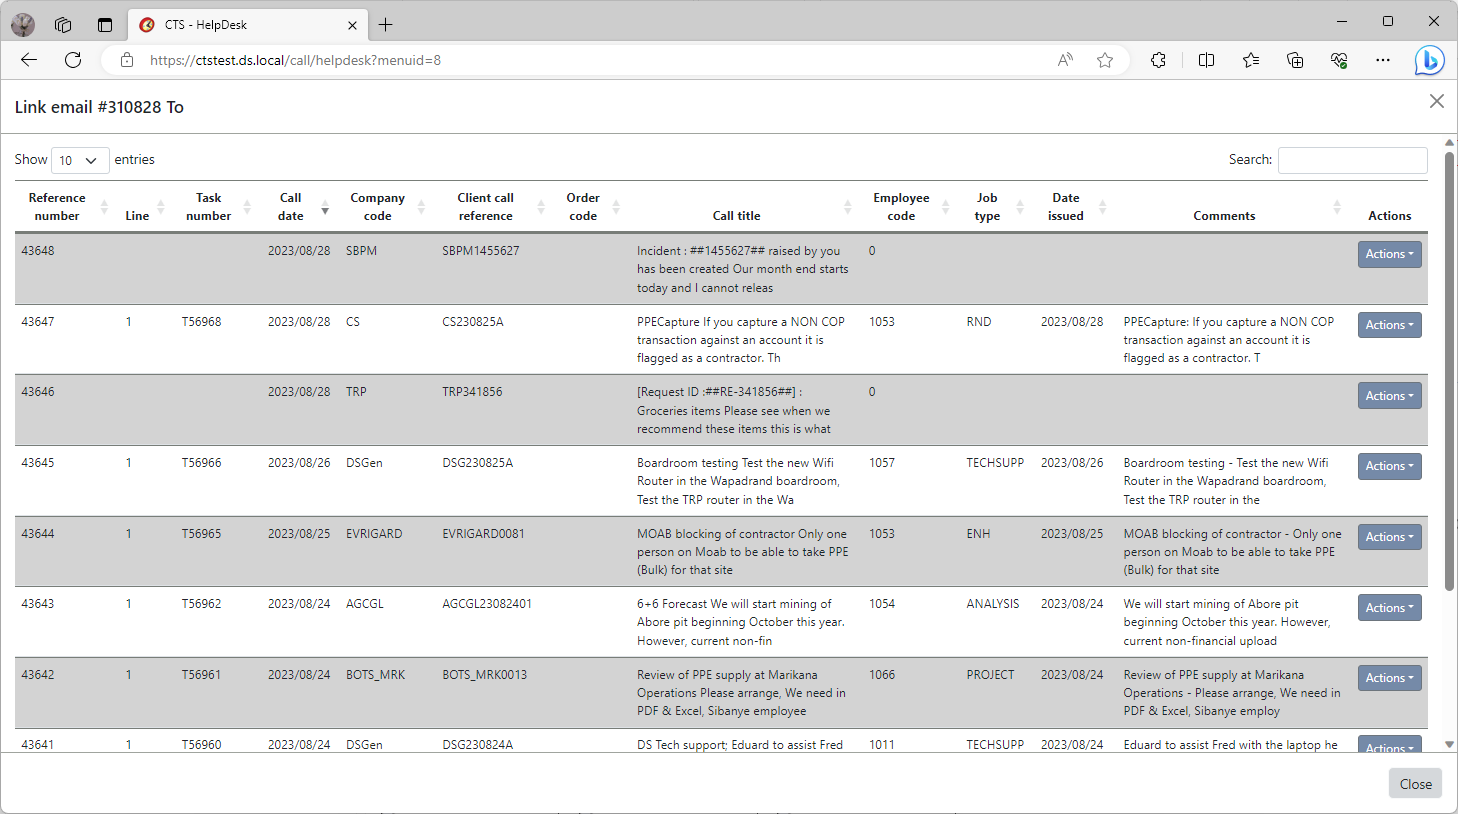Open Browser essentials heart icon

coord(1339,60)
